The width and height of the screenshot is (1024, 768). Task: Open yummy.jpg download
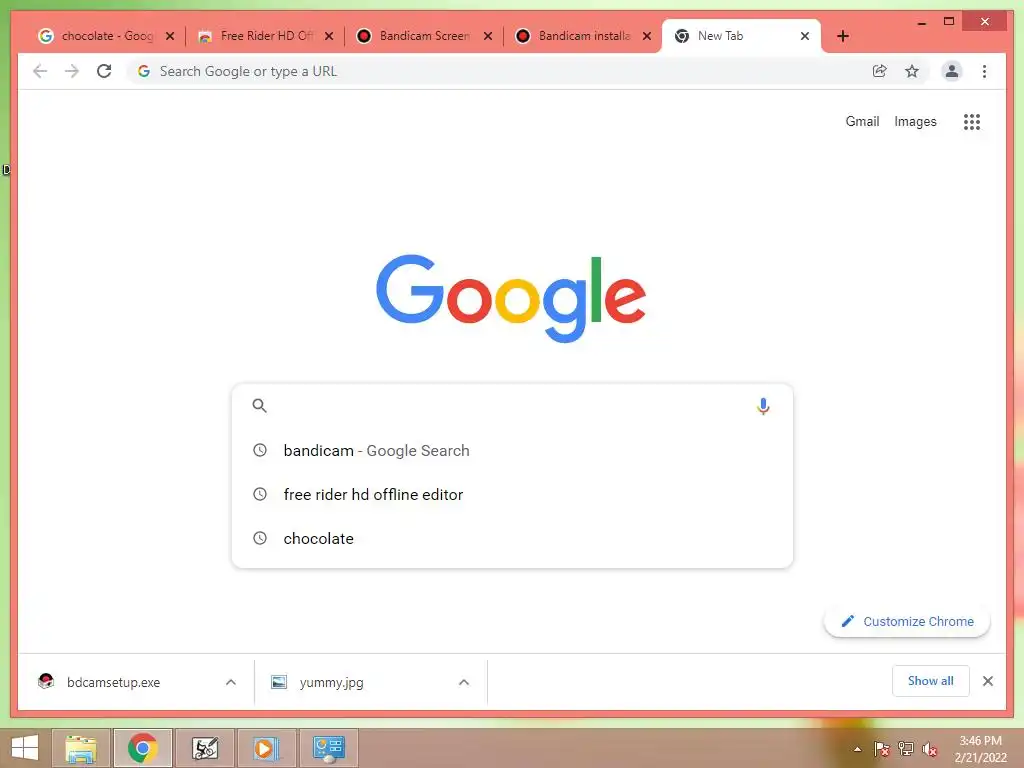click(331, 682)
